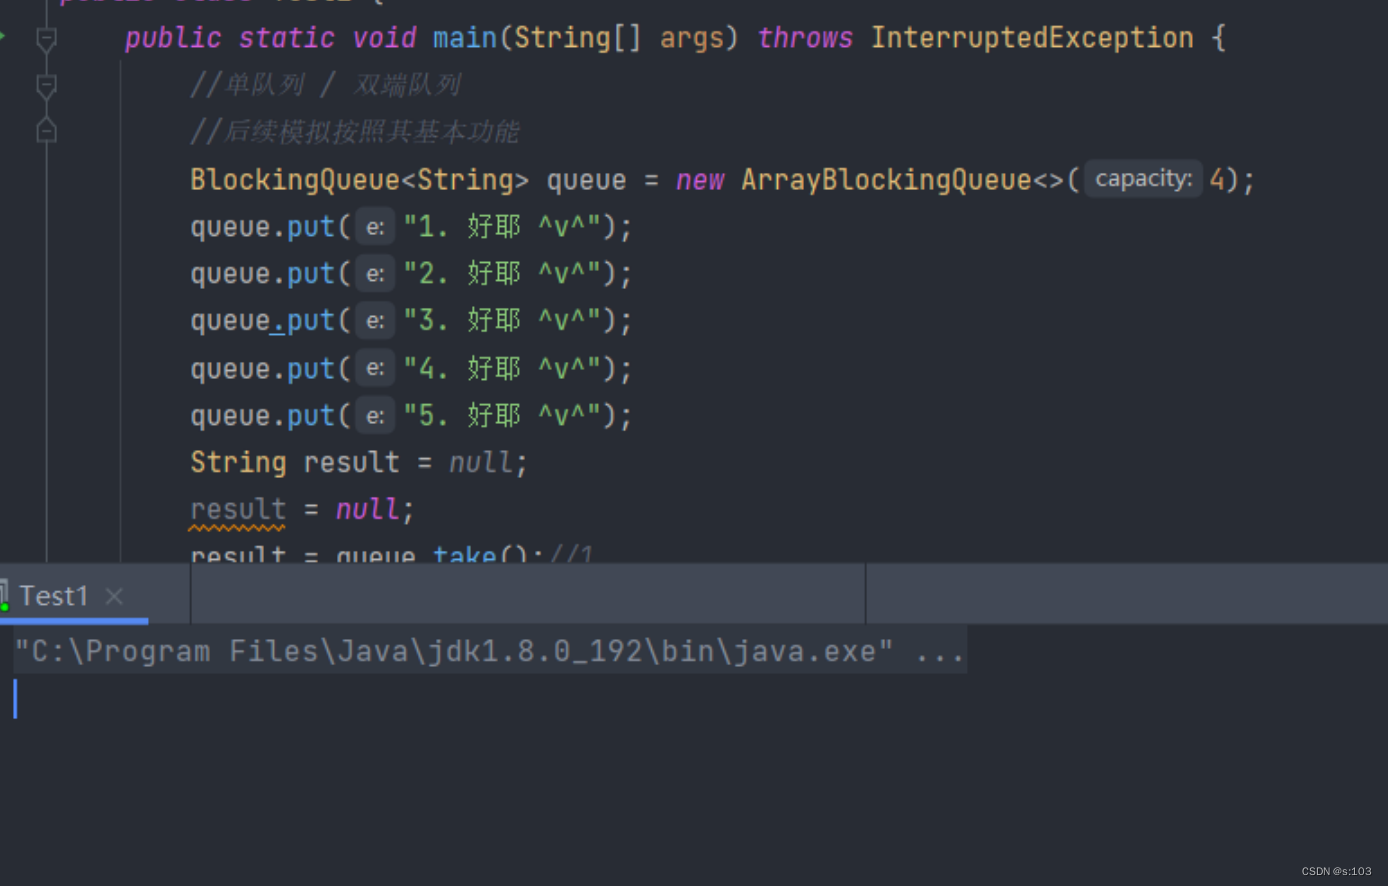Click the comment //单队列 / 双端队列
The width and height of the screenshot is (1388, 886).
(326, 85)
